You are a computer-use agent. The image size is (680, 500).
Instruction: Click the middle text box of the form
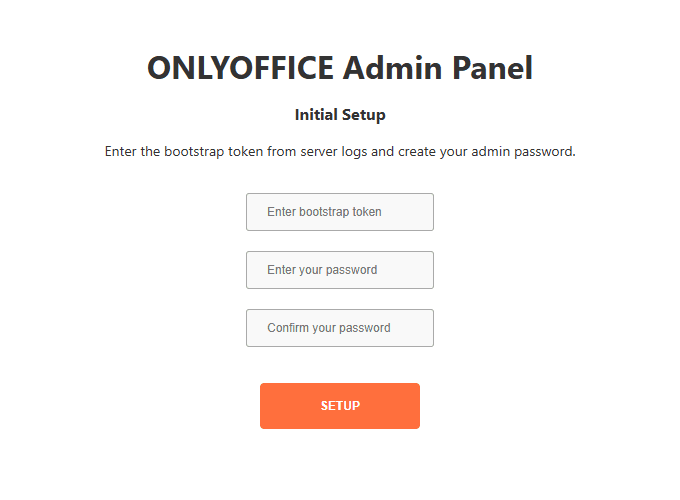tap(340, 270)
